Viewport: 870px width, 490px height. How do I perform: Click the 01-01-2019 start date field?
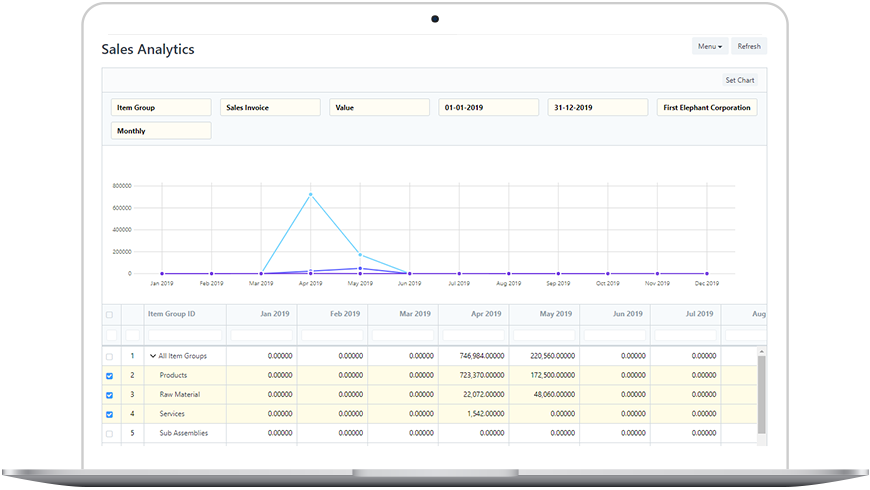[x=488, y=107]
